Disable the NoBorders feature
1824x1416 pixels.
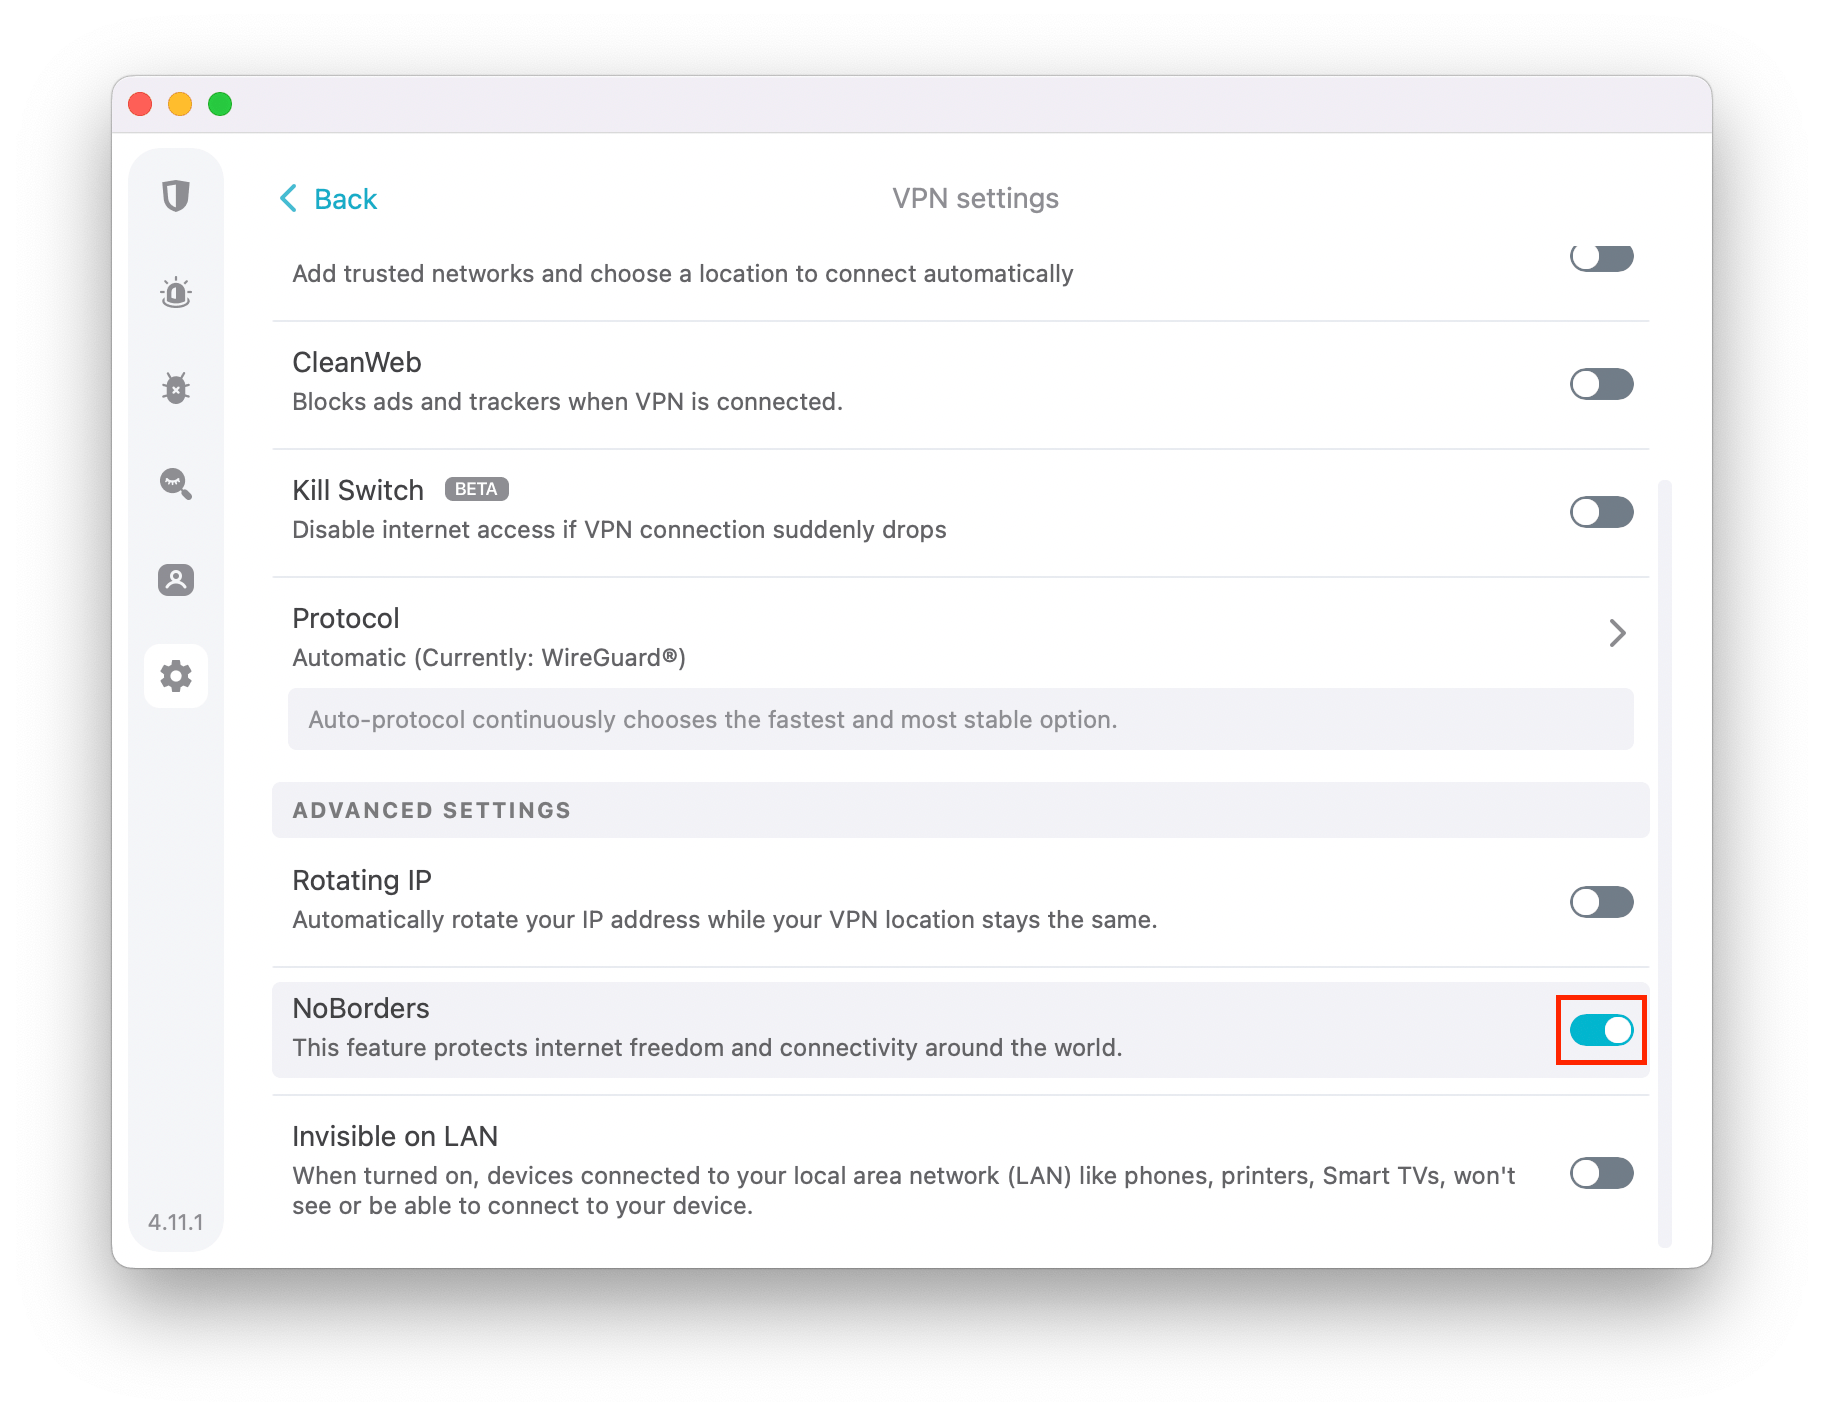[1600, 1030]
